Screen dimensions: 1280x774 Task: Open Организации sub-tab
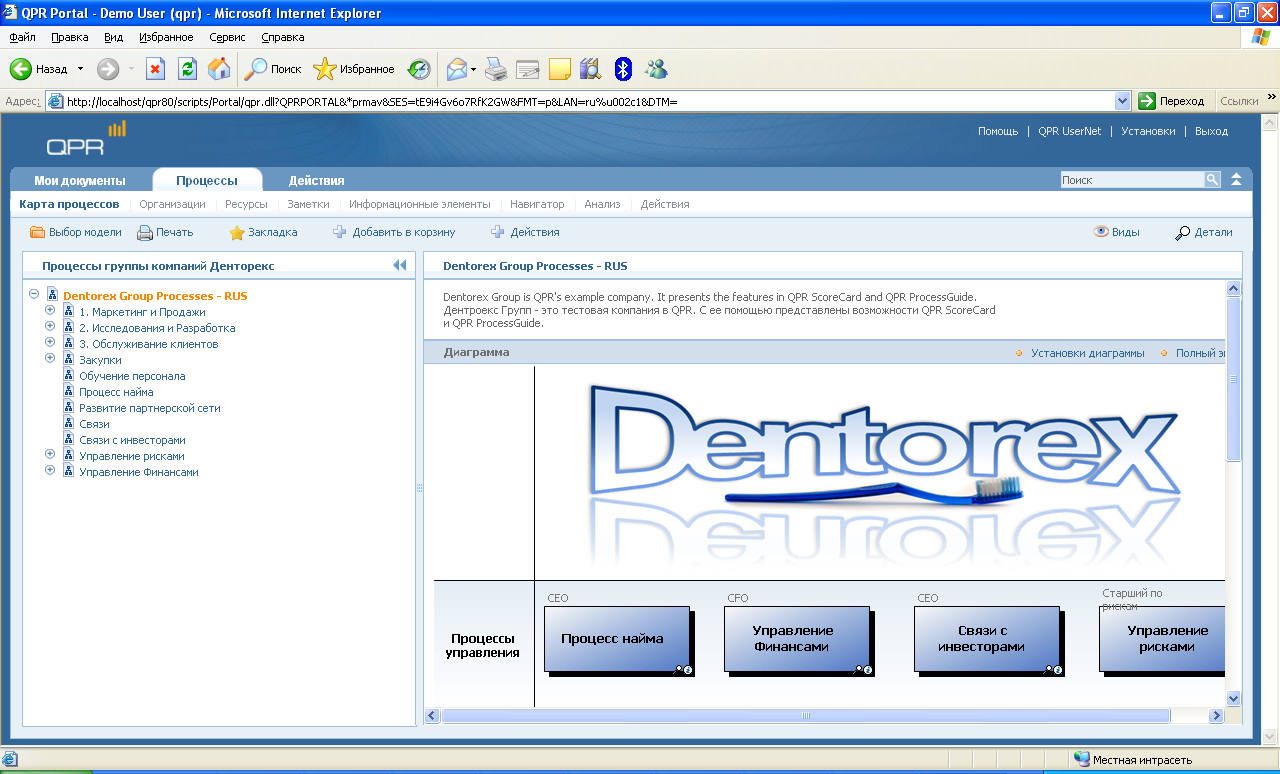172,204
